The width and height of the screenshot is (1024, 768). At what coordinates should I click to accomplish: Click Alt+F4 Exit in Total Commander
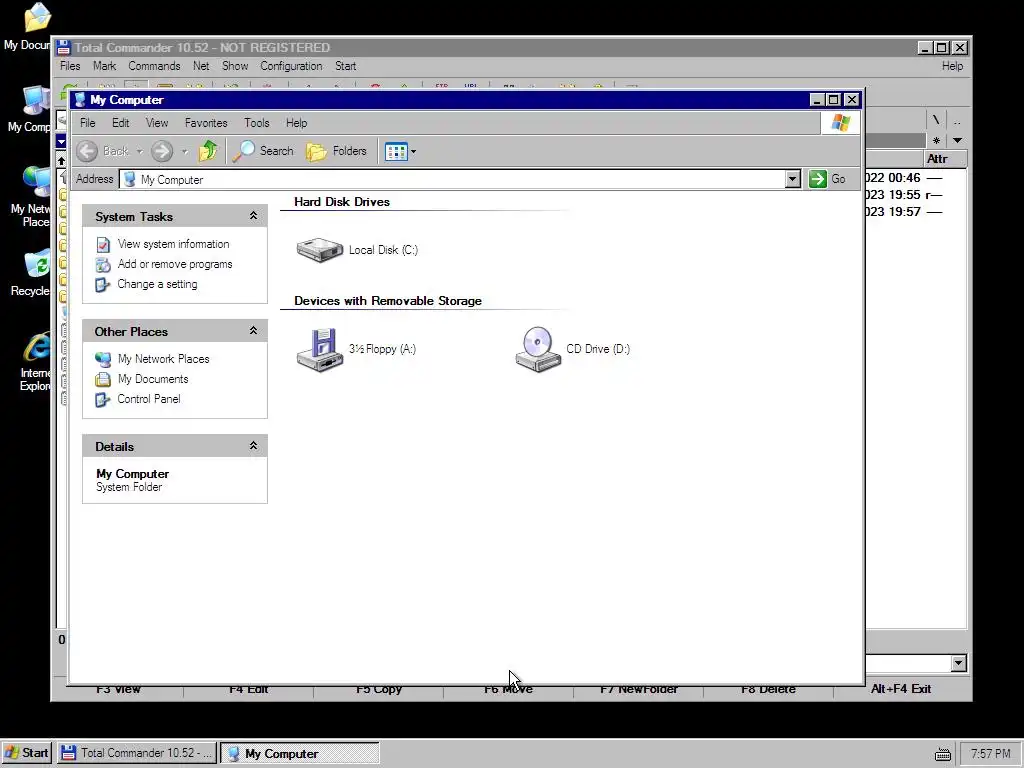[x=901, y=689]
